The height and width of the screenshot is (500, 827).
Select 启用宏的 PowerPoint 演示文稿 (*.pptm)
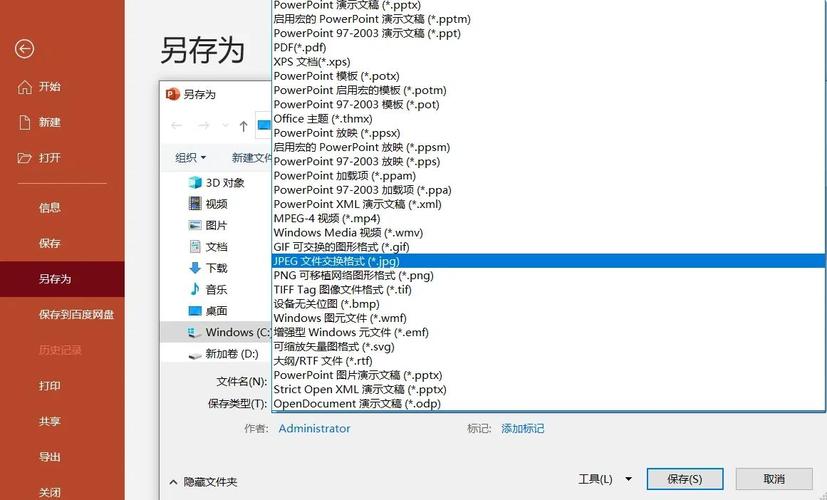pos(549,19)
